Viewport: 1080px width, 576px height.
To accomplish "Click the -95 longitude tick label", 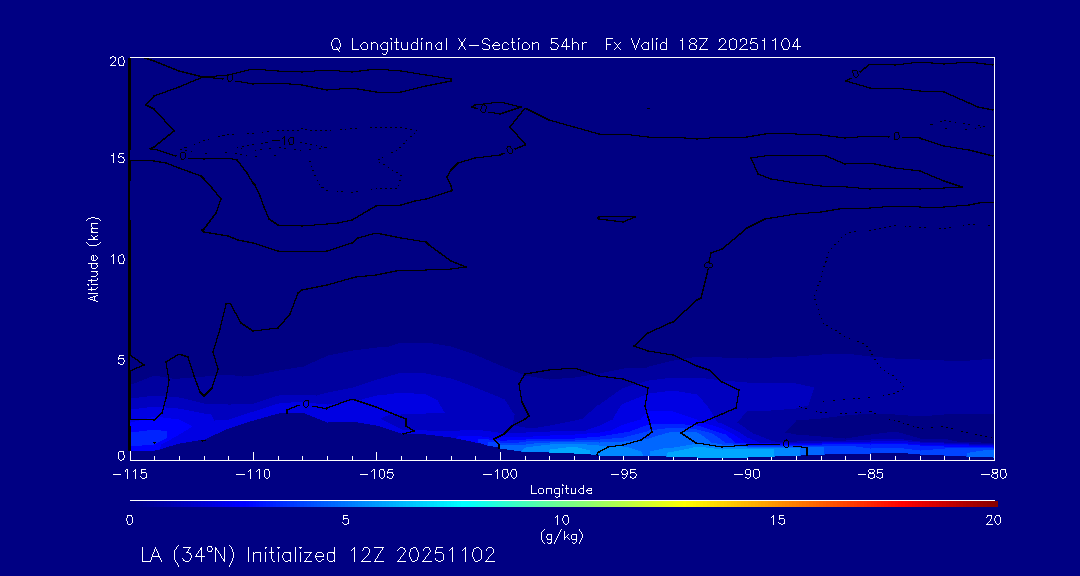I will pyautogui.click(x=623, y=475).
